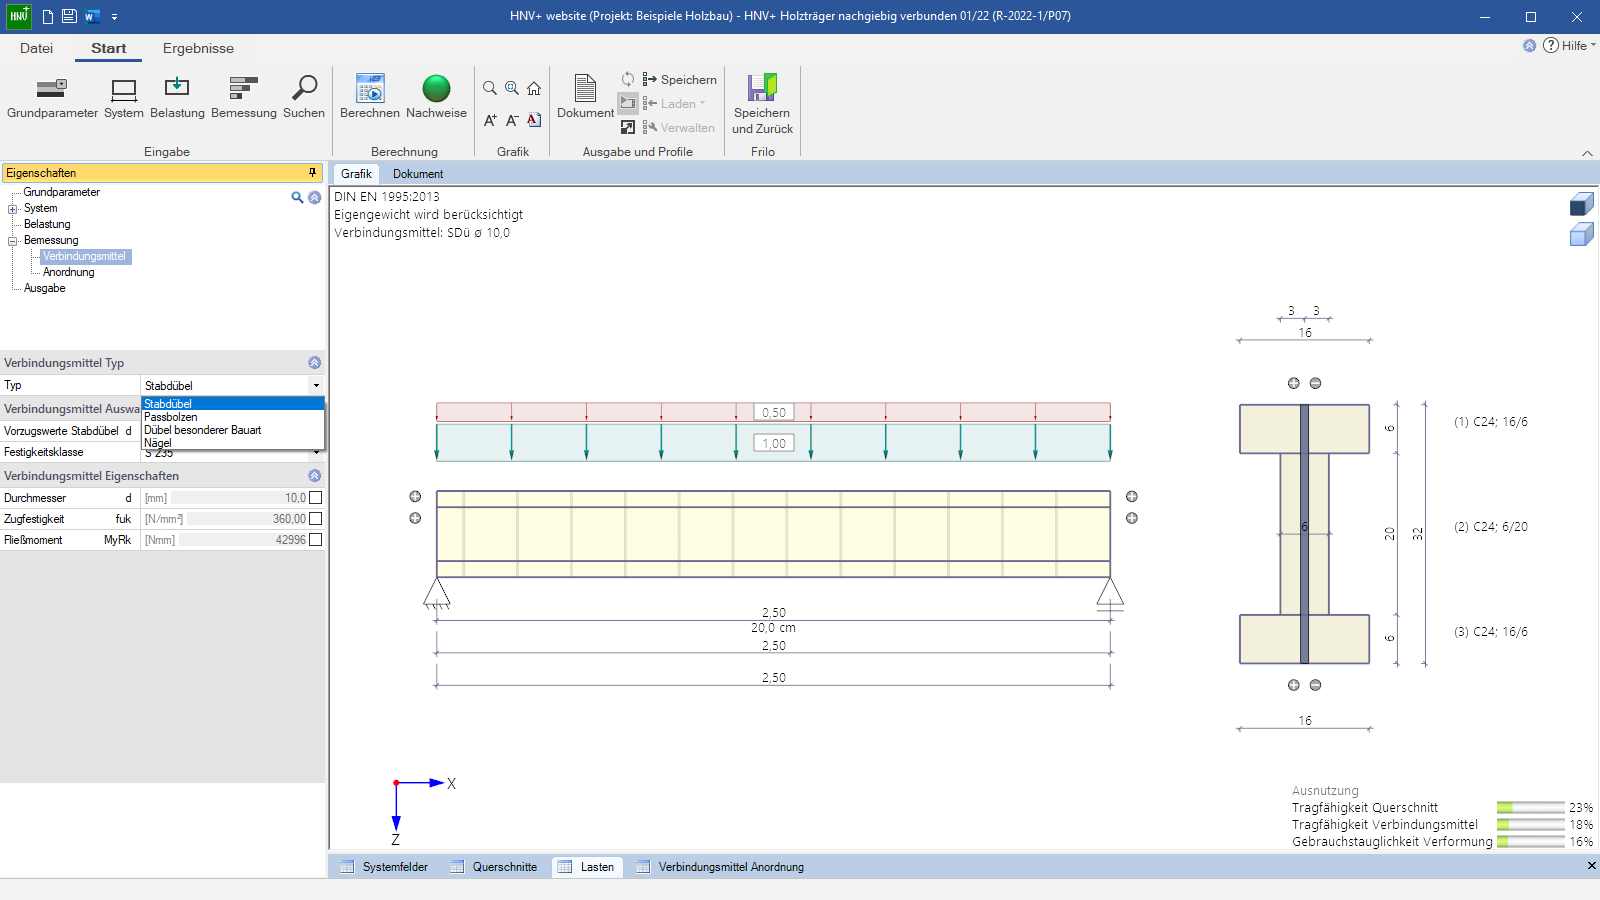Toggle the Durchmesser checkbox
Viewport: 1600px width, 900px height.
(x=316, y=497)
